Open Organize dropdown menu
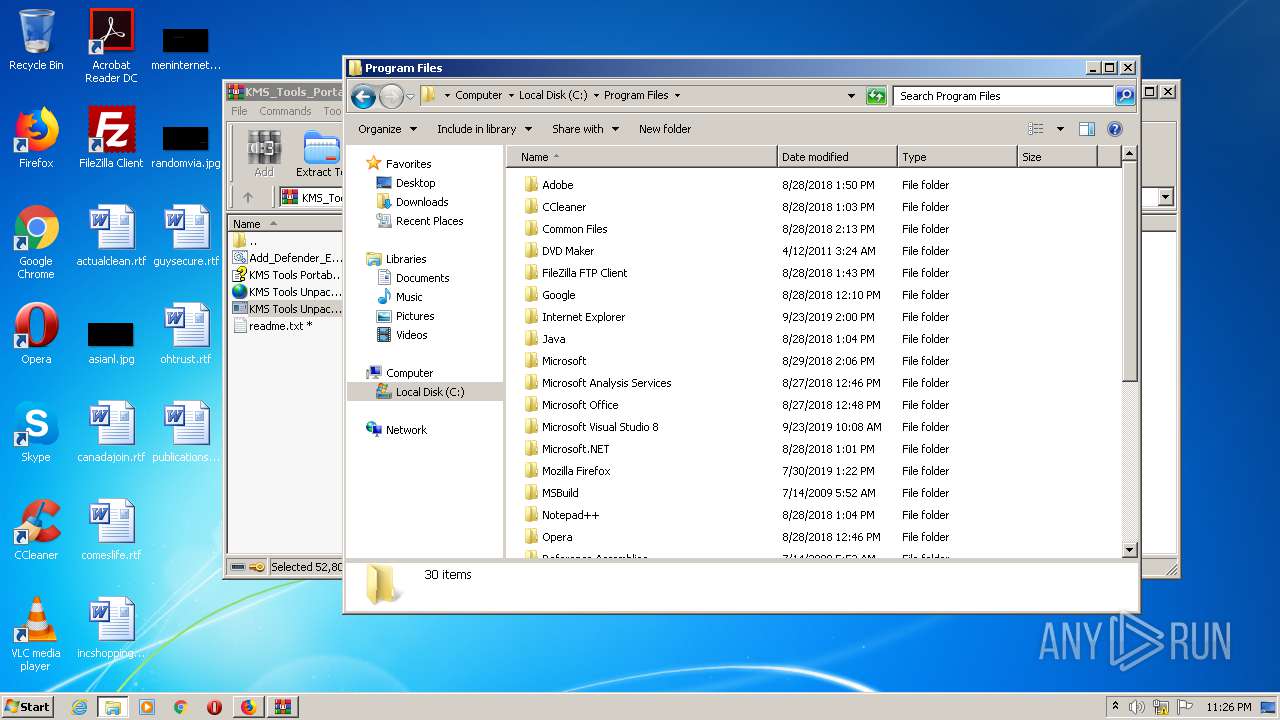 [x=387, y=129]
